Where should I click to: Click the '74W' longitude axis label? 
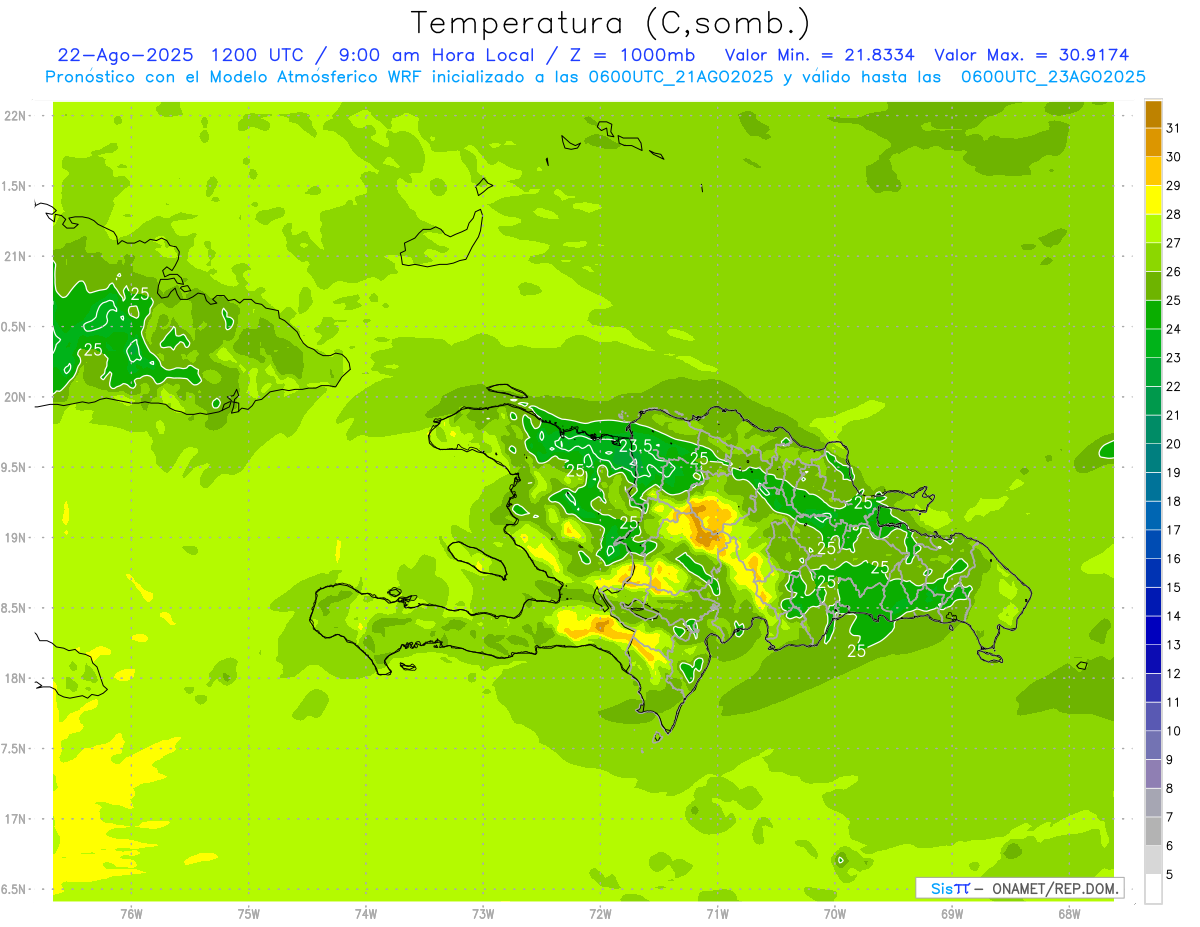366,914
